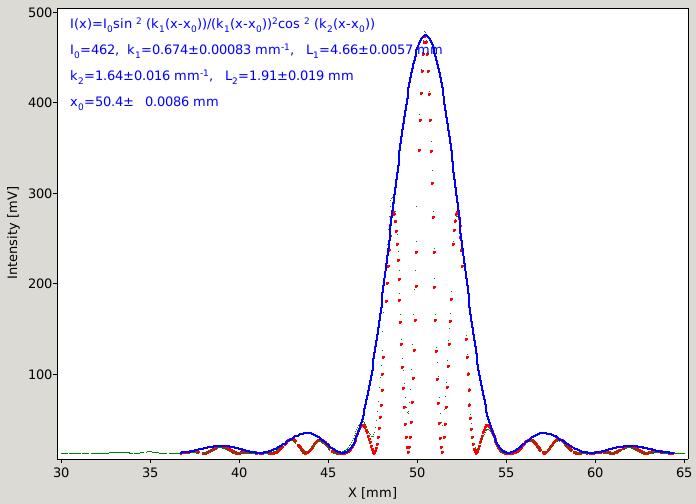Click the green baseline near x=35
This screenshot has width=696, height=504.
click(150, 452)
